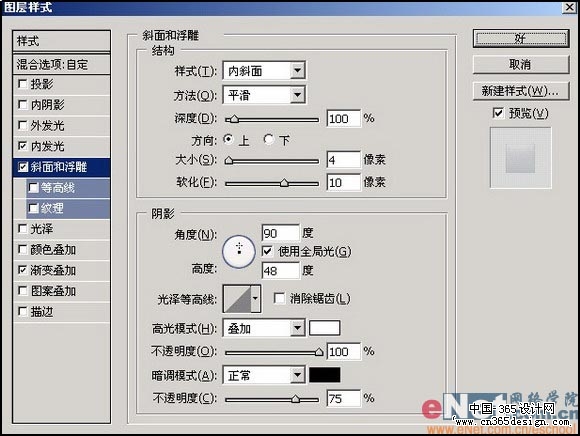Viewport: 580px width, 436px height.
Task: Expand the 高光模式 highlight mode dropdown
Action: pyautogui.click(x=264, y=328)
